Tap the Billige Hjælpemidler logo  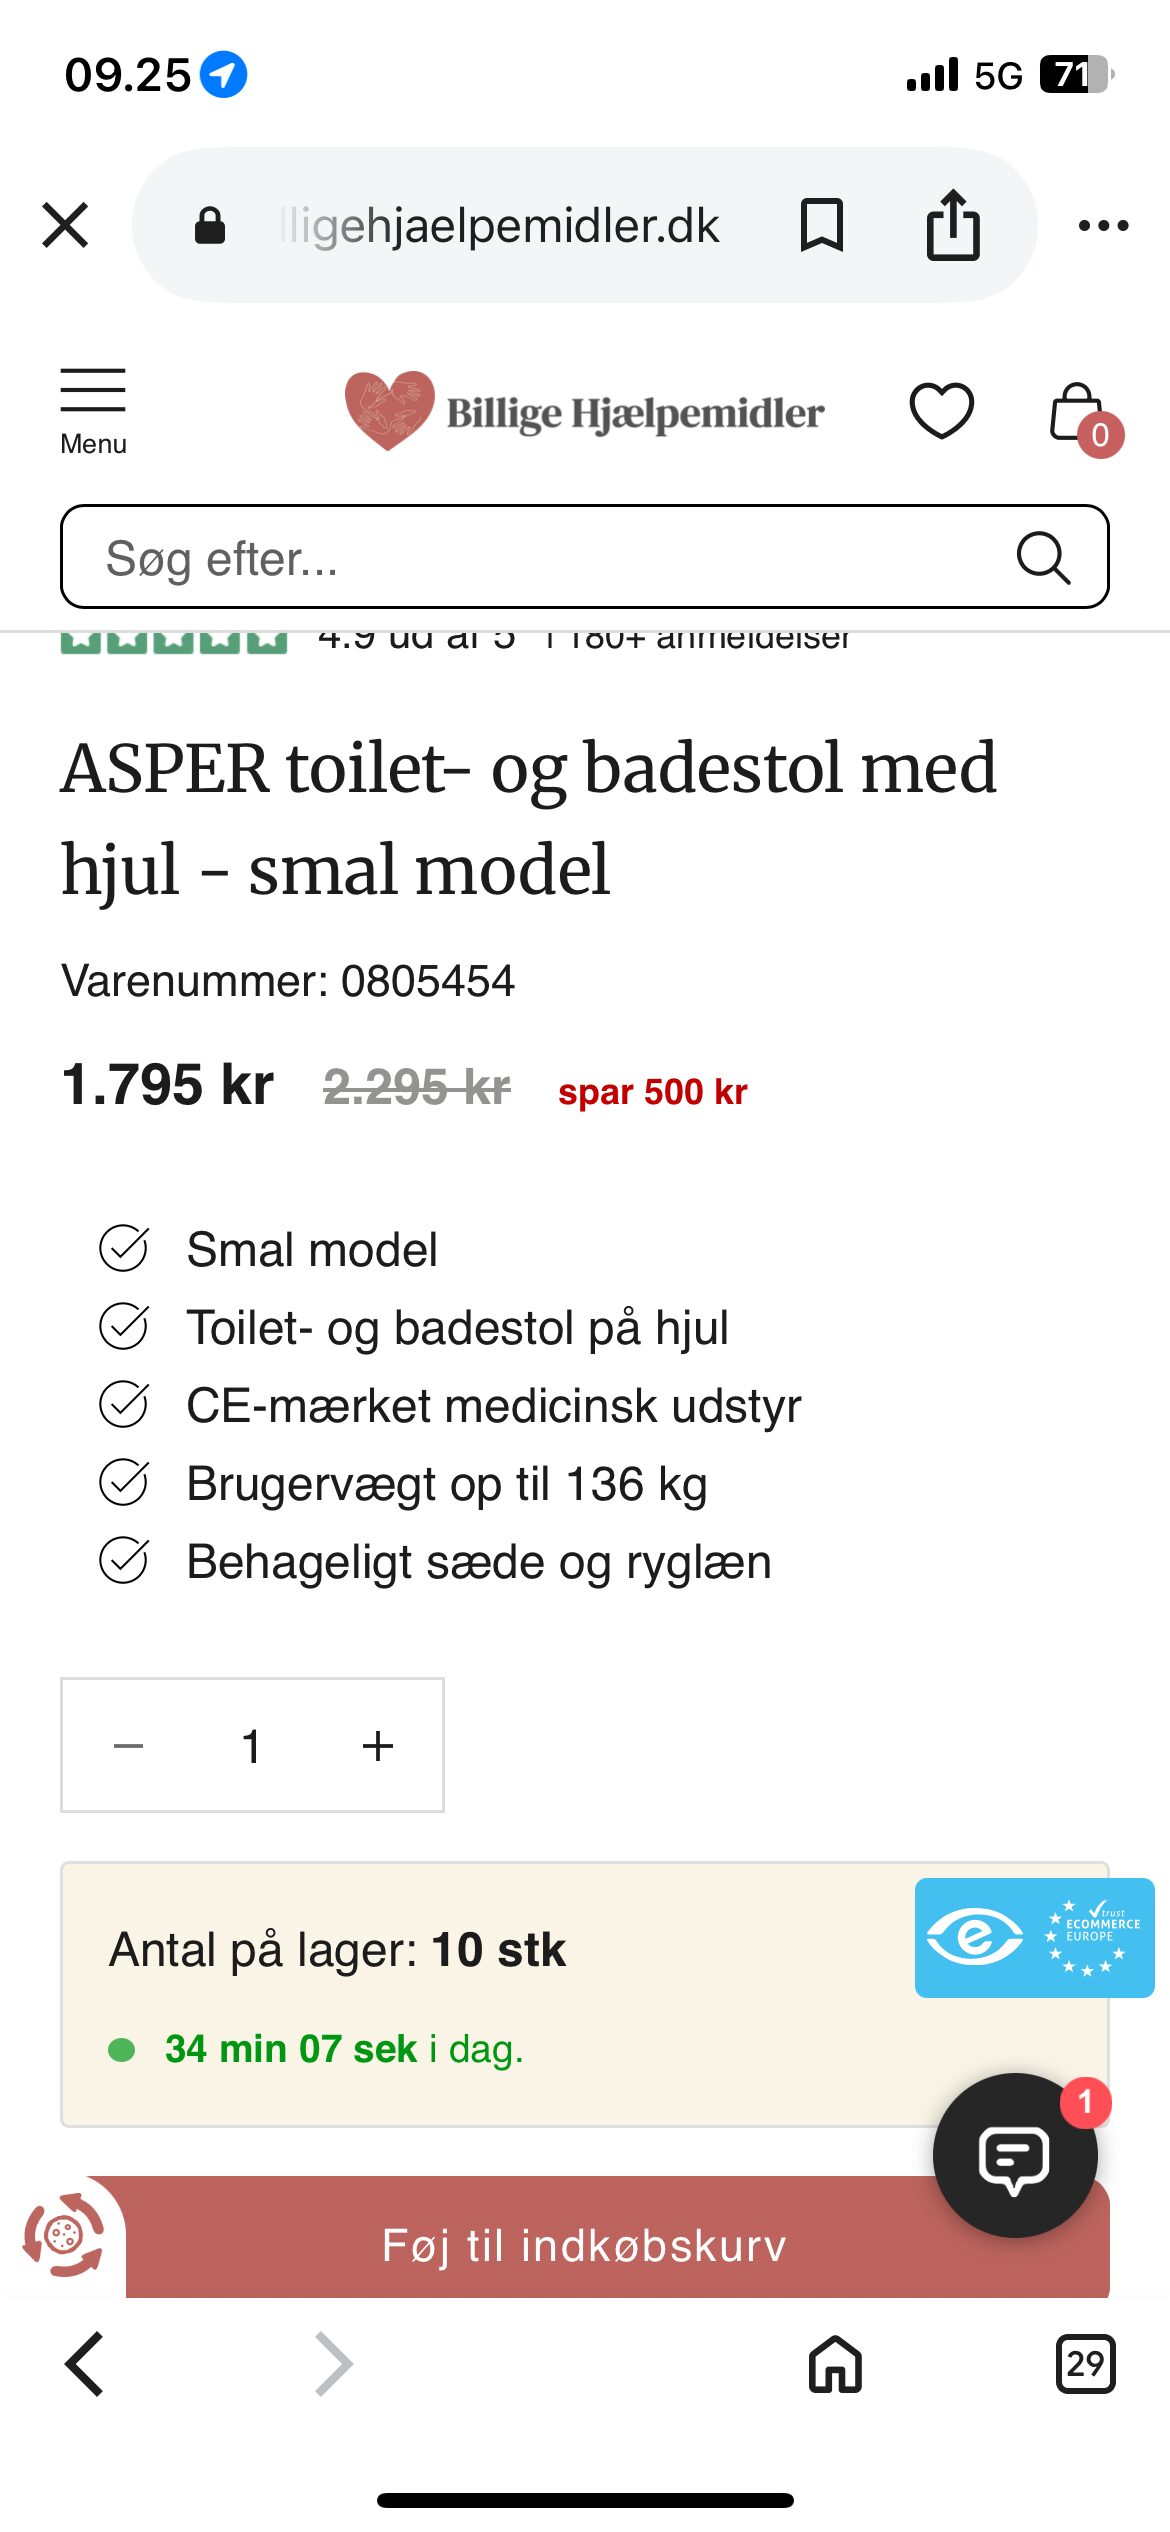[585, 411]
